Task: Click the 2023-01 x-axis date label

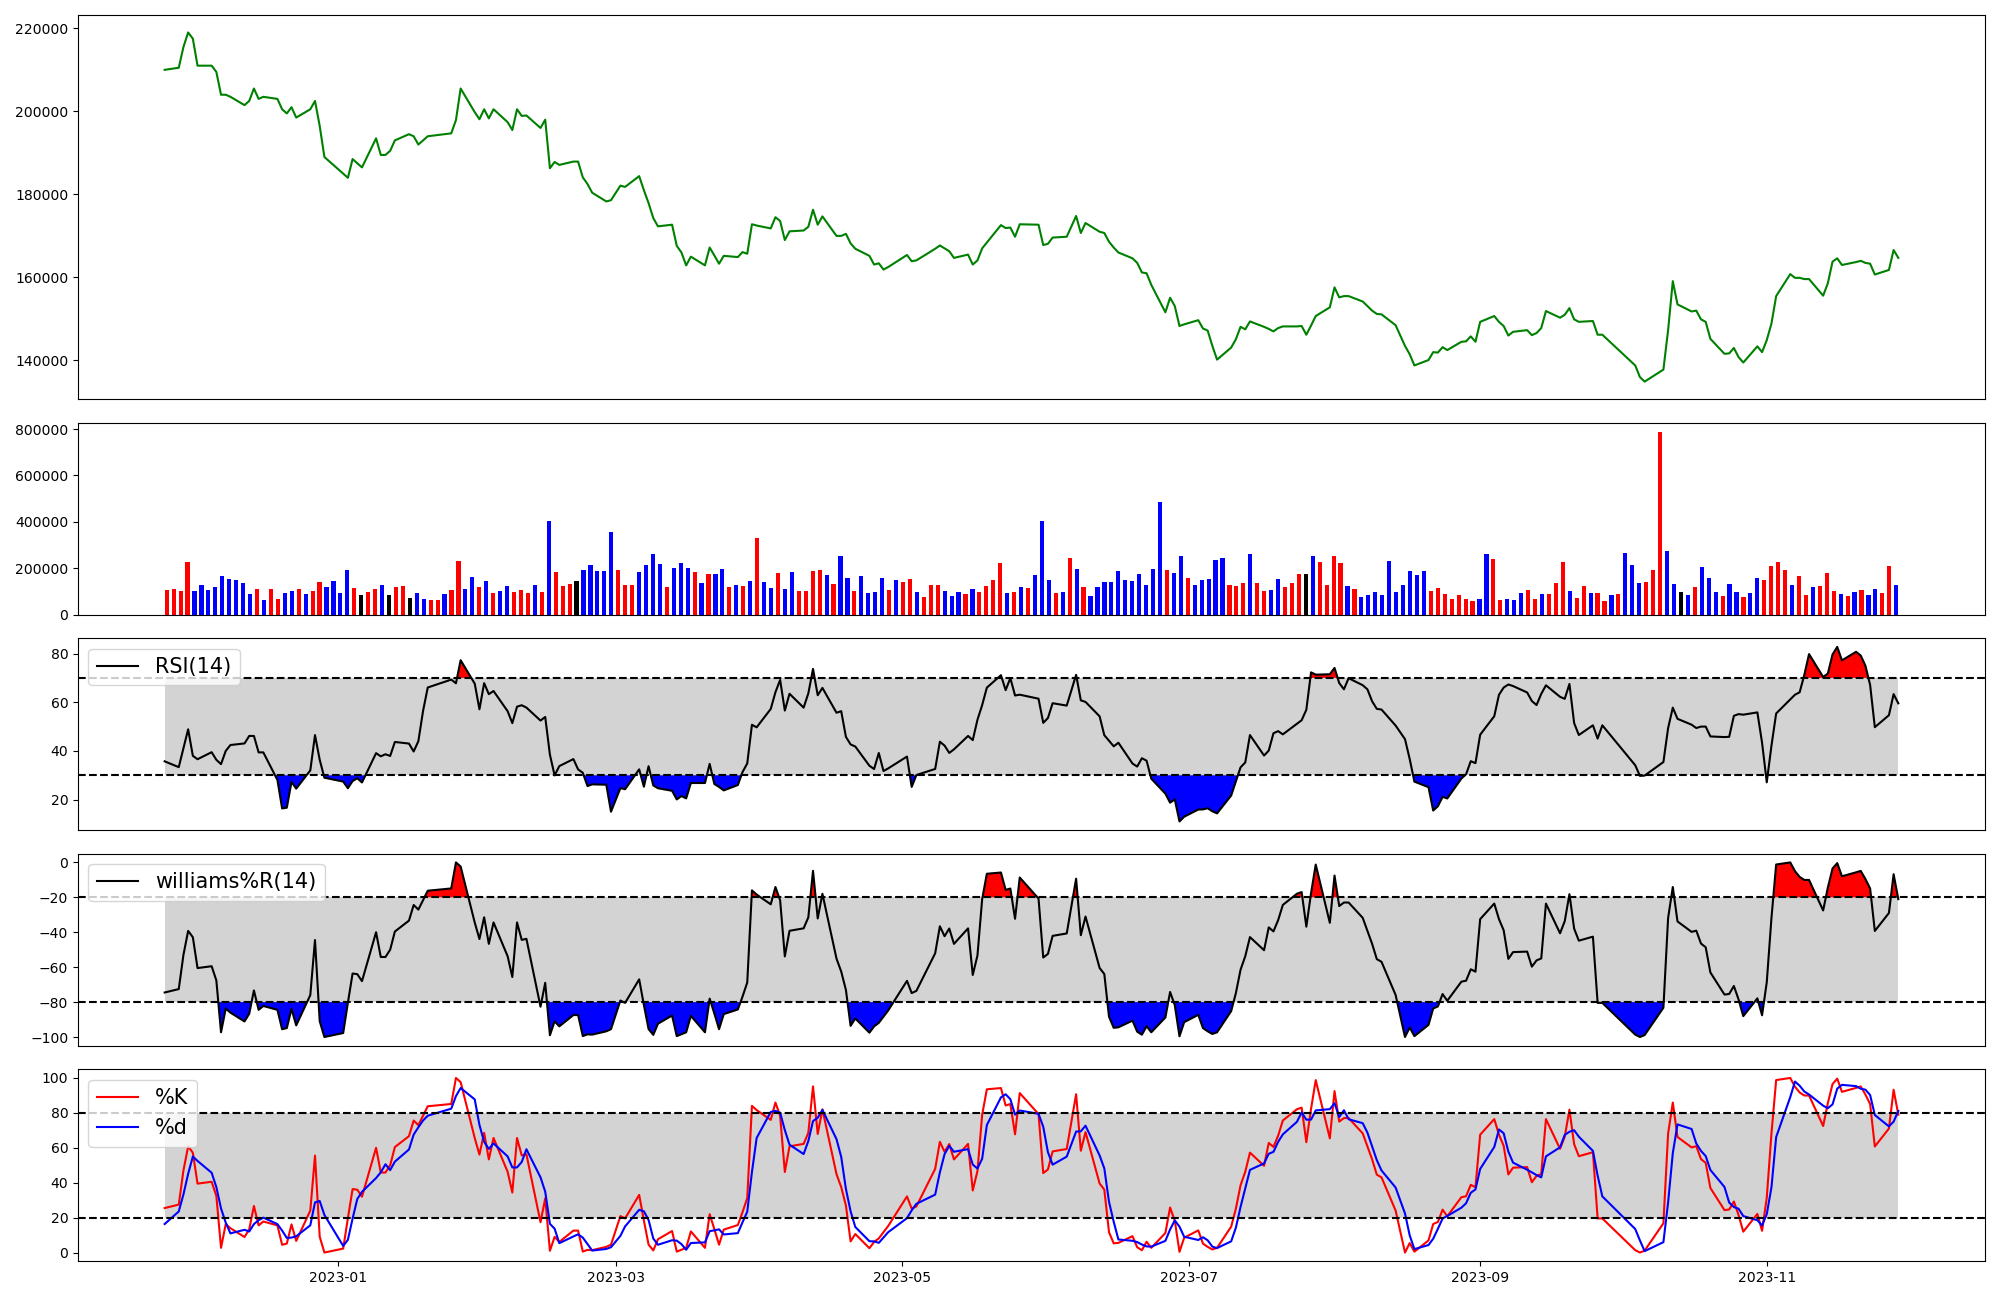Action: tap(338, 1277)
